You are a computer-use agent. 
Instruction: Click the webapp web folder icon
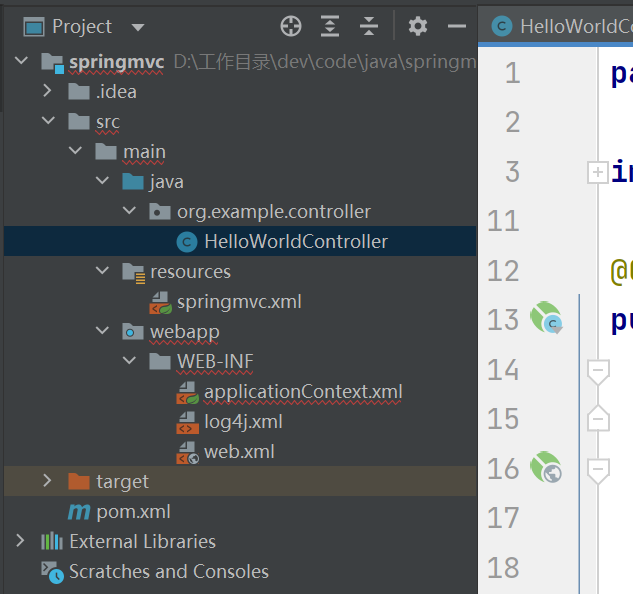133,332
